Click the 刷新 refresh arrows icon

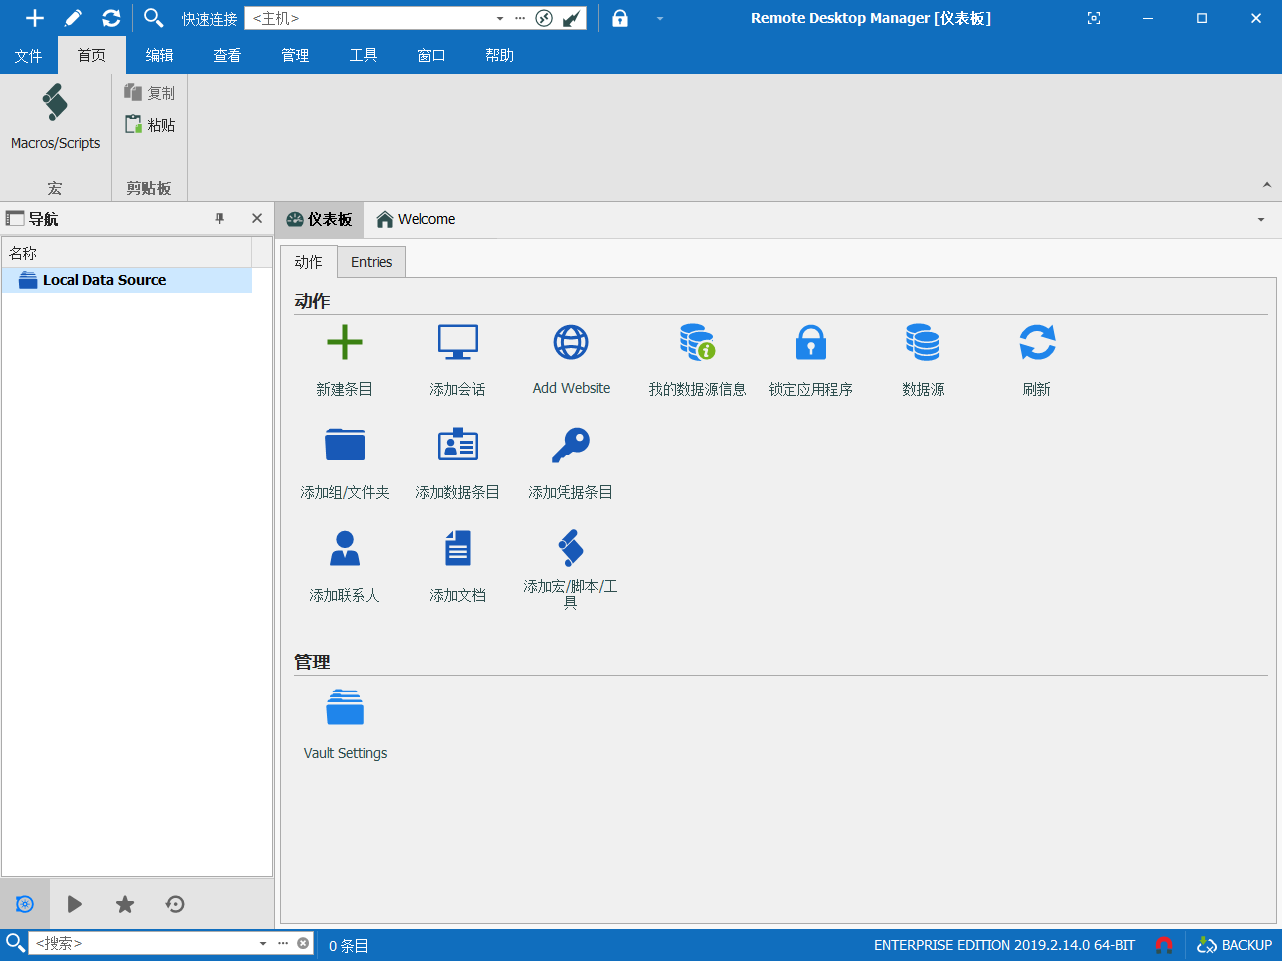click(x=1037, y=343)
